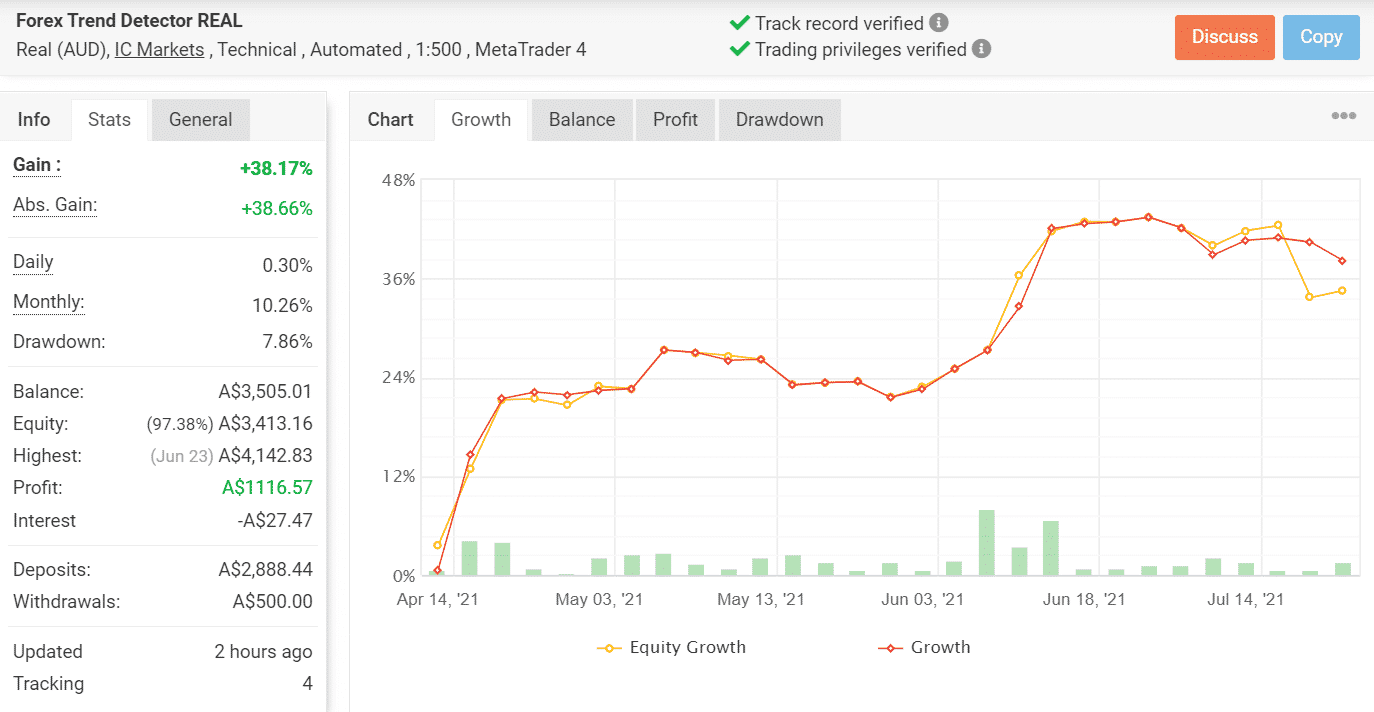Open the IC Markets broker link
This screenshot has height=712, width=1374.
point(159,49)
